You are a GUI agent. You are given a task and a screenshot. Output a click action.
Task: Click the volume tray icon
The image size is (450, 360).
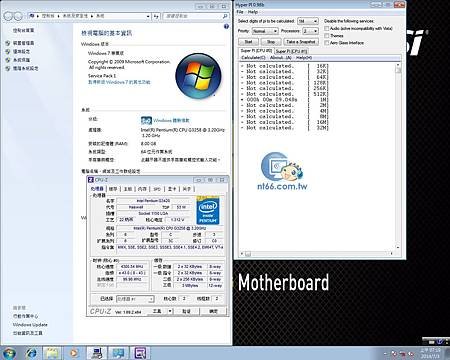411,353
